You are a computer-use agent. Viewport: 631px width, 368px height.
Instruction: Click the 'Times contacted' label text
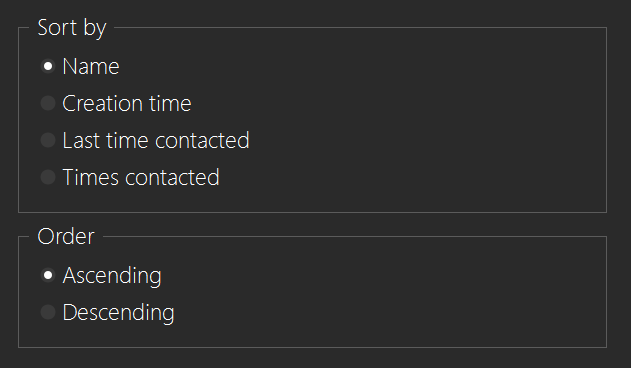(x=141, y=178)
